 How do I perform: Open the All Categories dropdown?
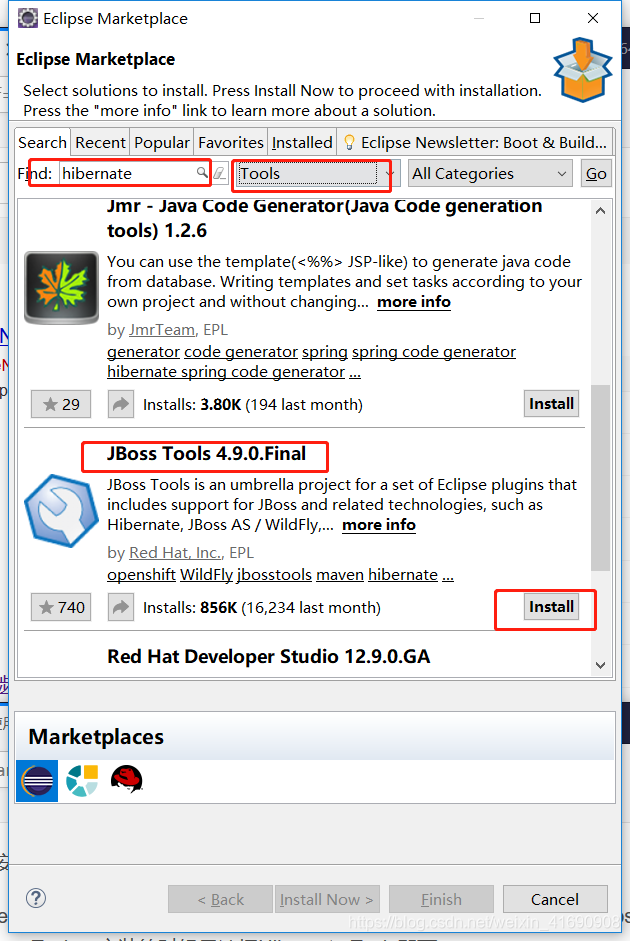[x=490, y=173]
